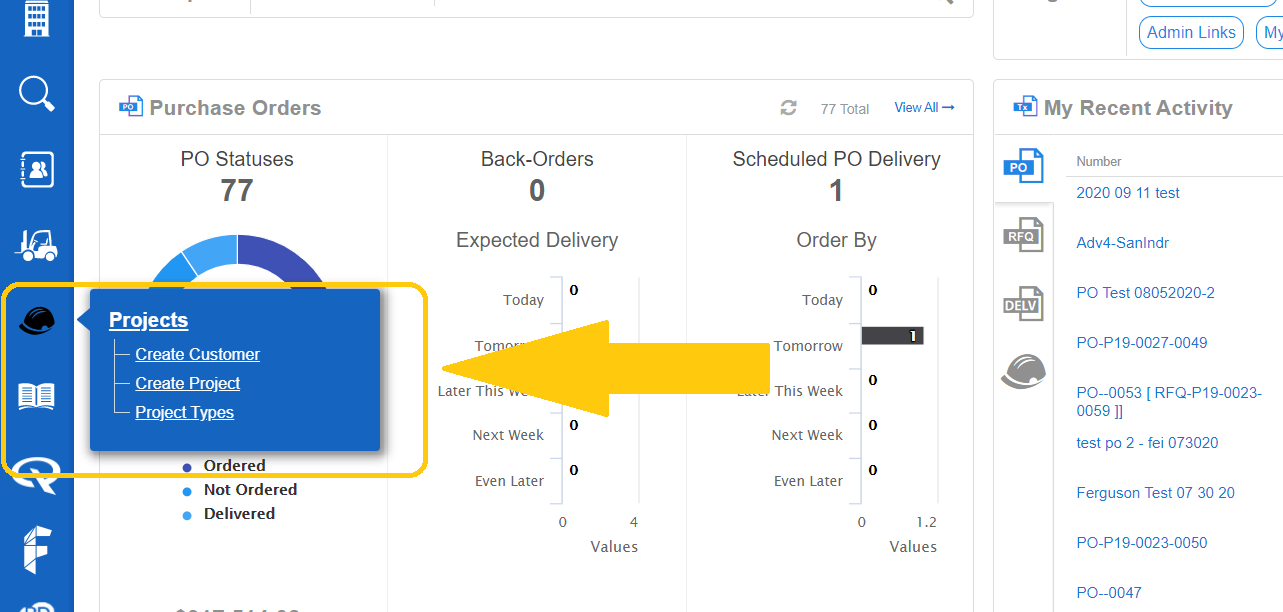This screenshot has height=612, width=1283.
Task: Click the Number column header
Action: 1099,161
